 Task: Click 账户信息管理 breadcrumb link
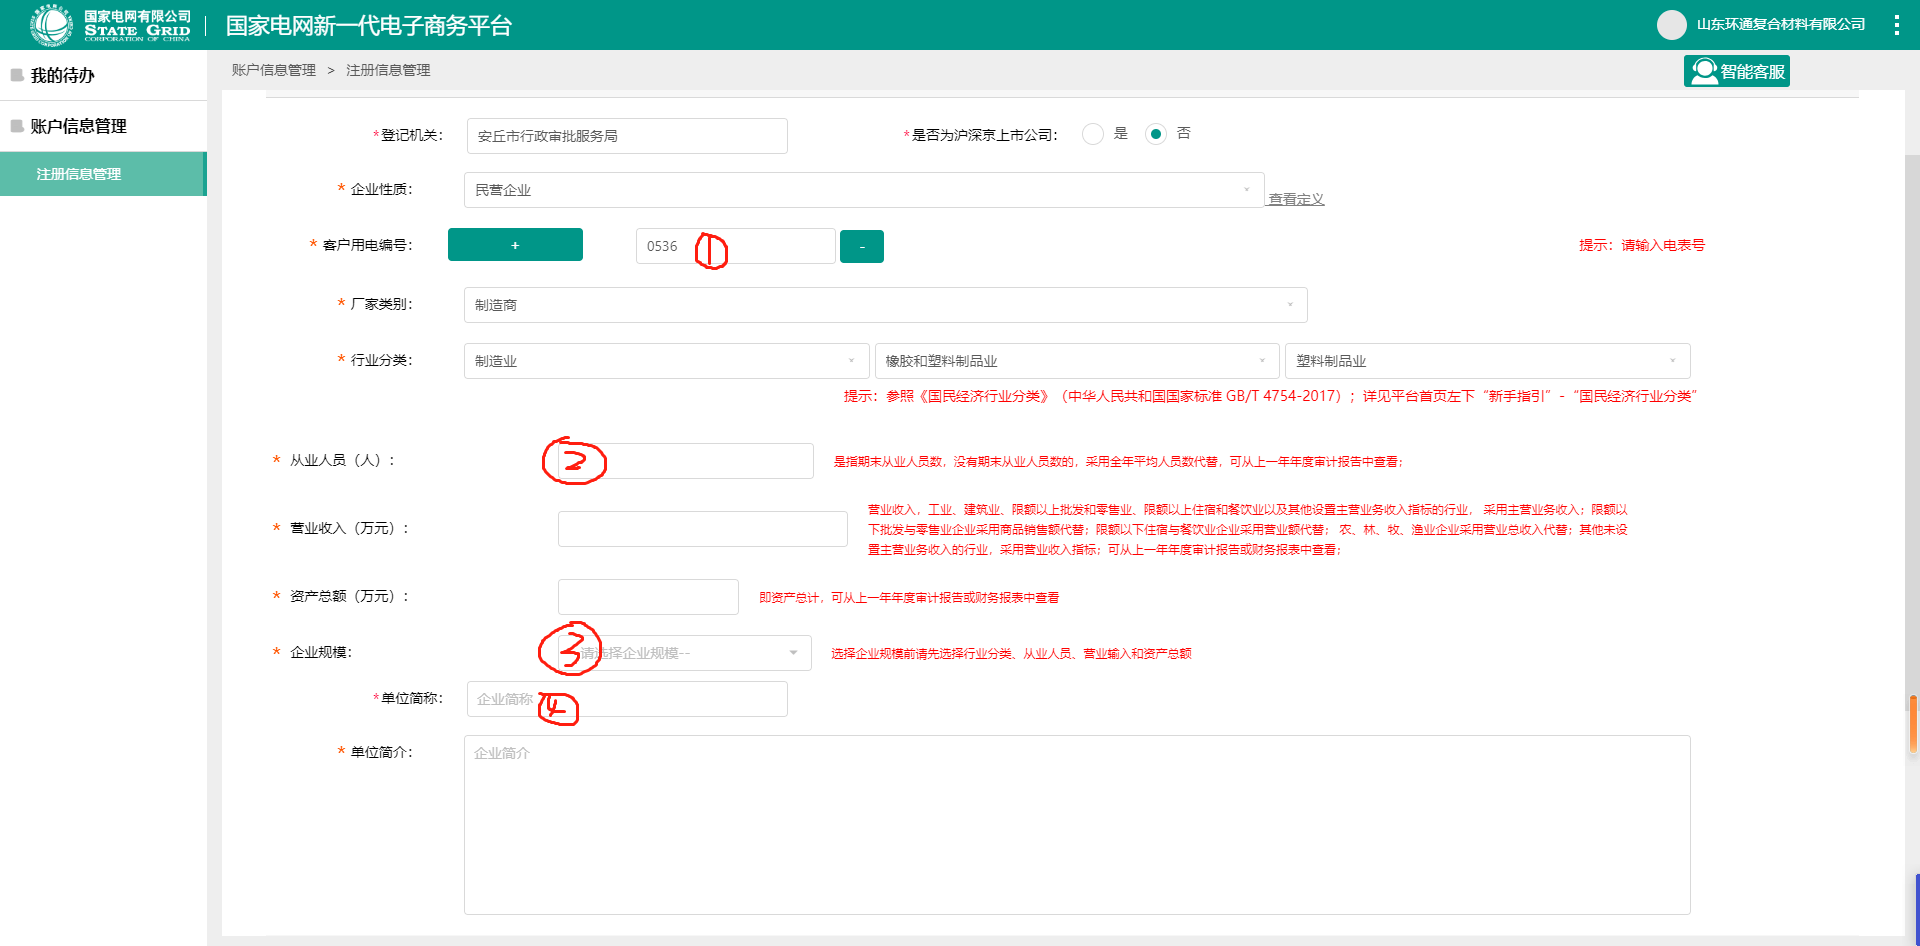point(273,70)
